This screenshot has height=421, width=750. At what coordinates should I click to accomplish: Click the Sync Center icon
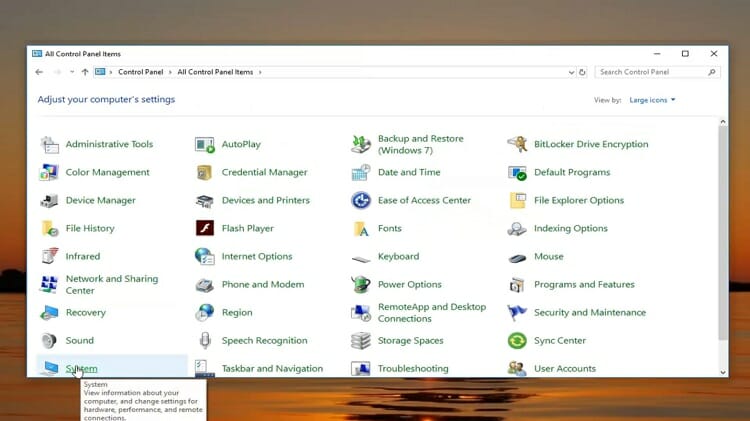(x=517, y=341)
